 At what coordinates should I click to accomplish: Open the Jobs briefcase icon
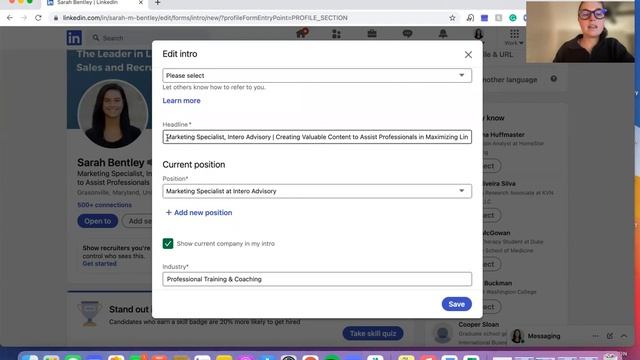372,33
